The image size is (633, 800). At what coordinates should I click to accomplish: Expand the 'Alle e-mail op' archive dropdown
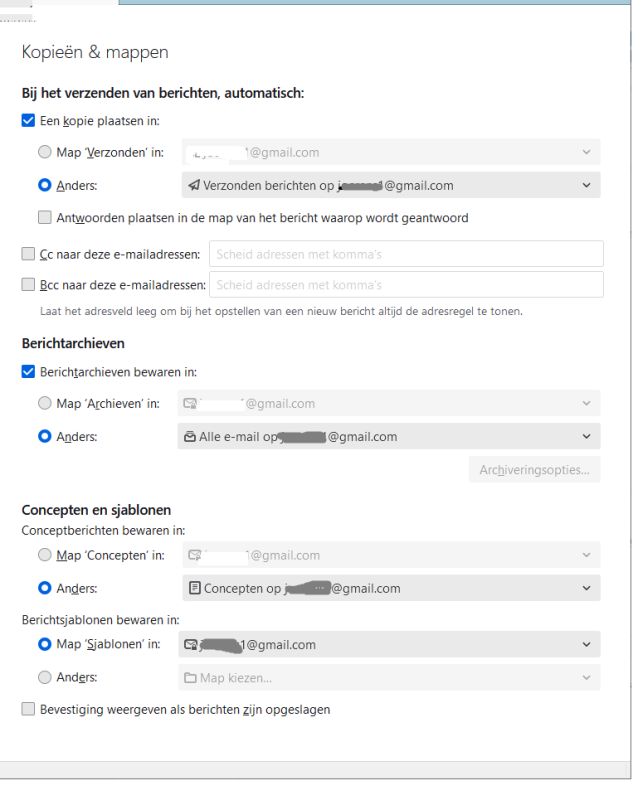(390, 437)
